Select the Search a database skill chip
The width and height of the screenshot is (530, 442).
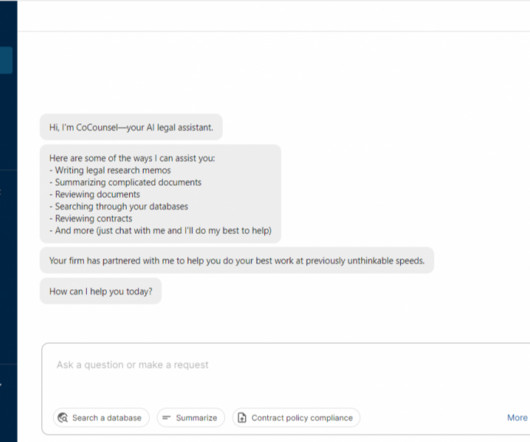pos(101,418)
